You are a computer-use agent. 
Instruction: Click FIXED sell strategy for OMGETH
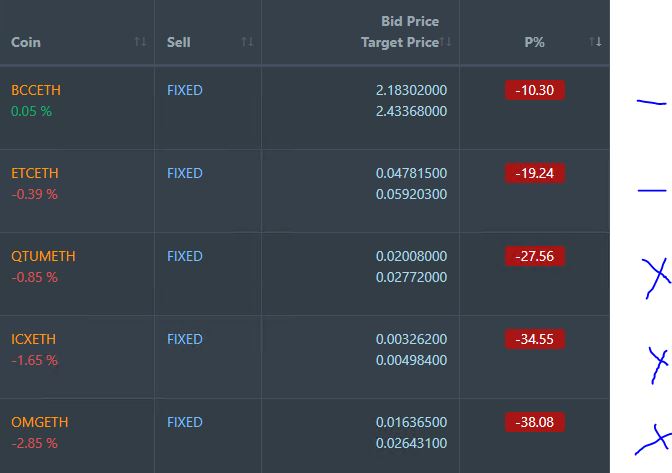pyautogui.click(x=185, y=422)
